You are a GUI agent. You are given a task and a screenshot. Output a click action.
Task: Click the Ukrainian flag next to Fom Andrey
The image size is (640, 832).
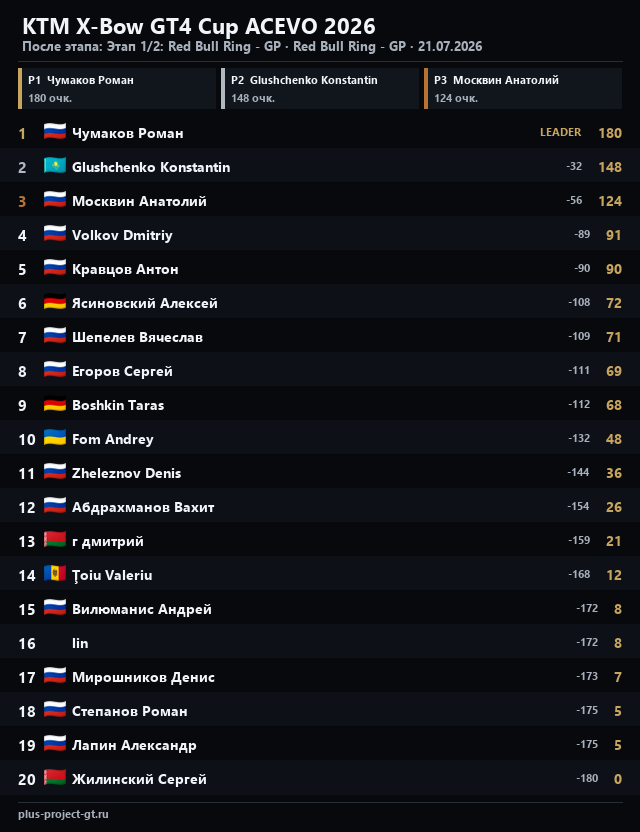55,437
